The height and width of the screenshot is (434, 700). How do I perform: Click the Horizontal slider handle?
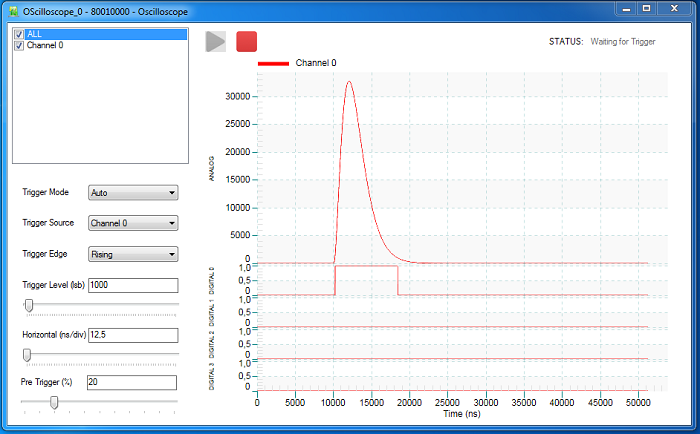pyautogui.click(x=27, y=355)
